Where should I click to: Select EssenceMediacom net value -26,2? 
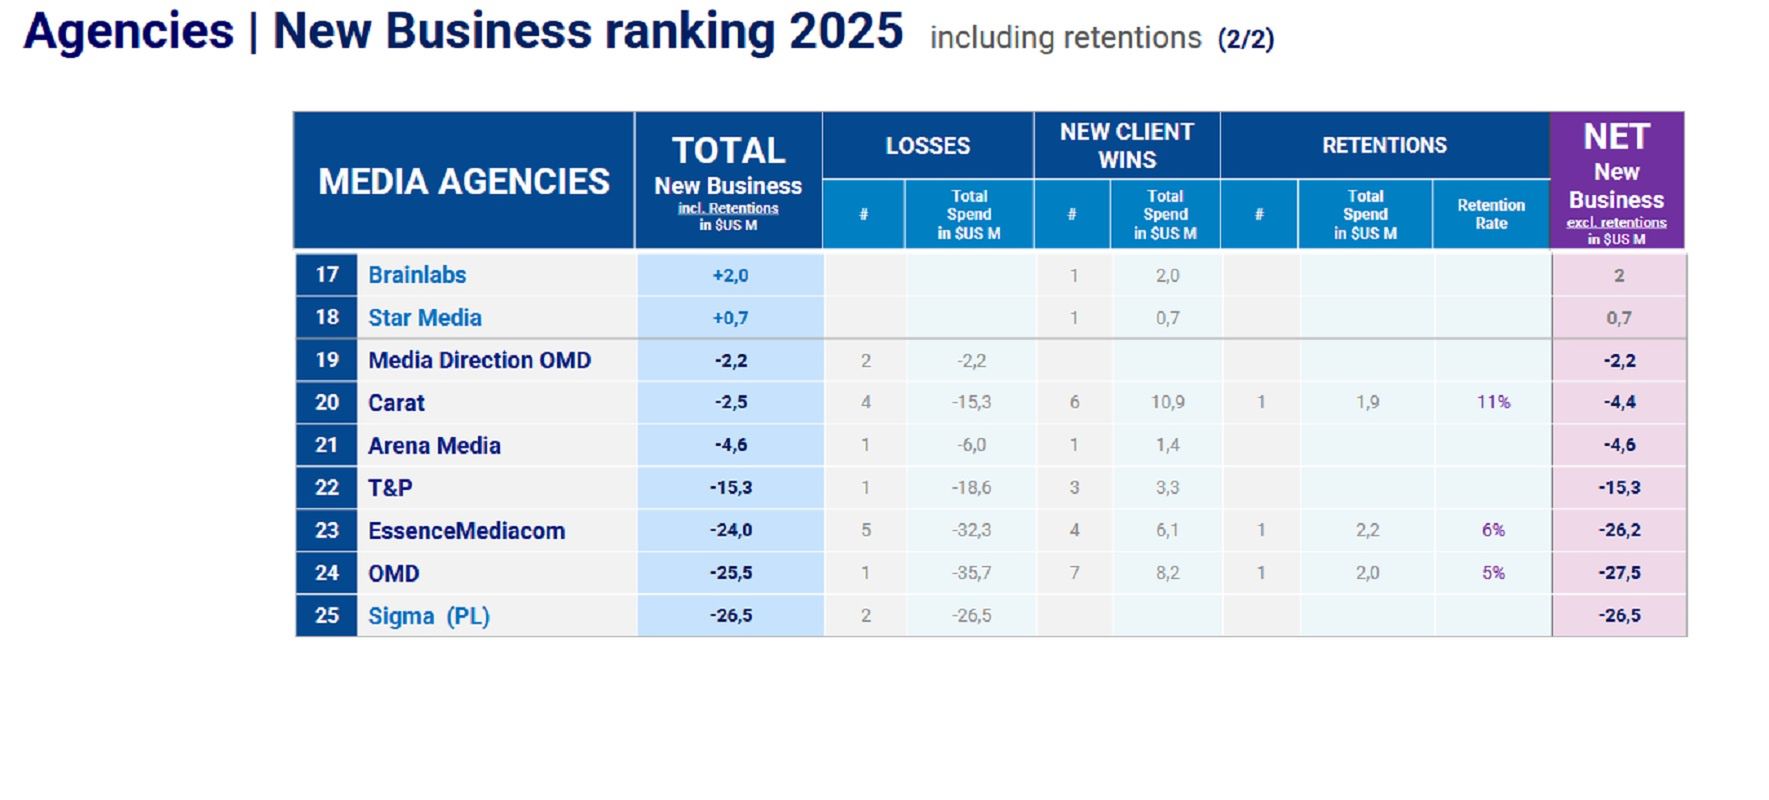coord(1619,530)
